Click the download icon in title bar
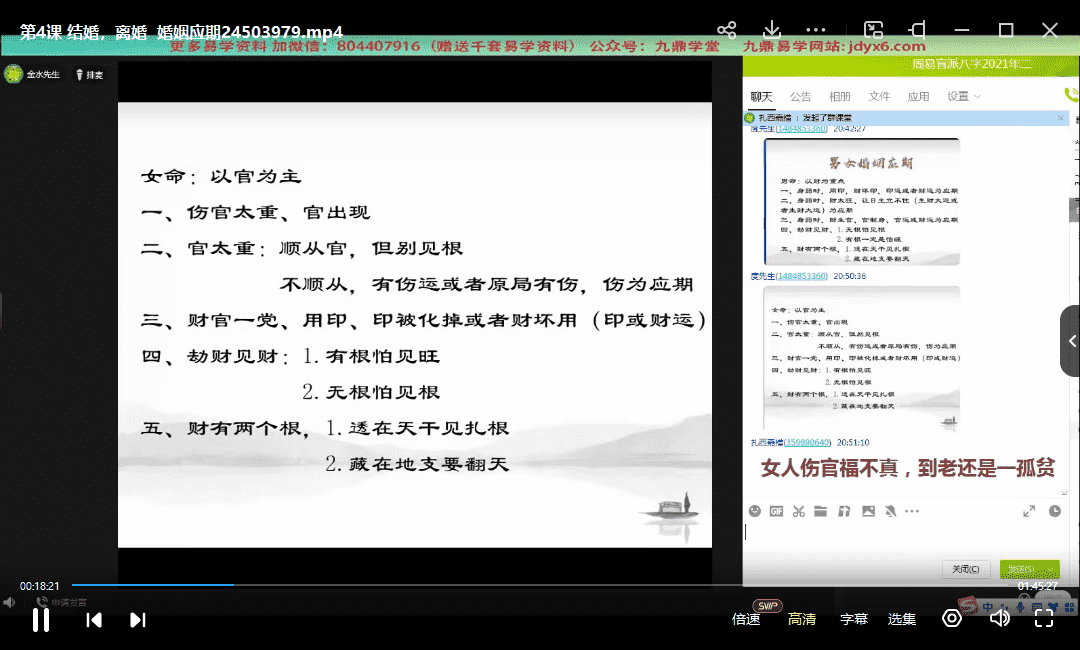This screenshot has width=1080, height=650. coord(772,30)
